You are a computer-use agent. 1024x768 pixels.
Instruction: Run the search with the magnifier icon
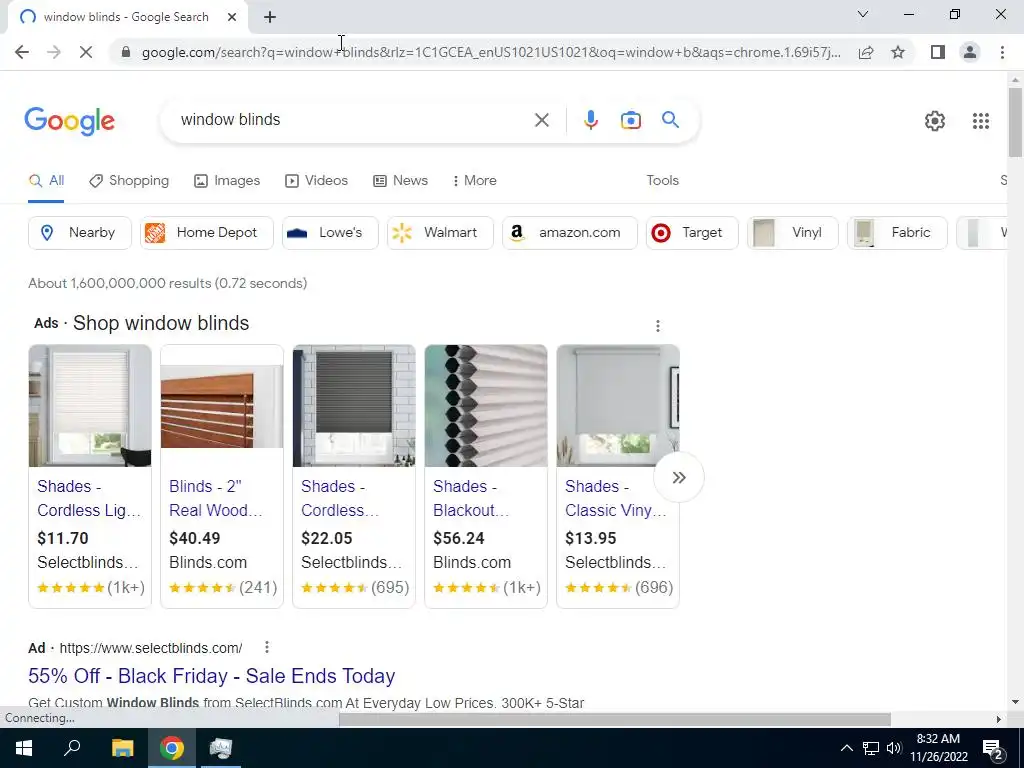pyautogui.click(x=670, y=120)
